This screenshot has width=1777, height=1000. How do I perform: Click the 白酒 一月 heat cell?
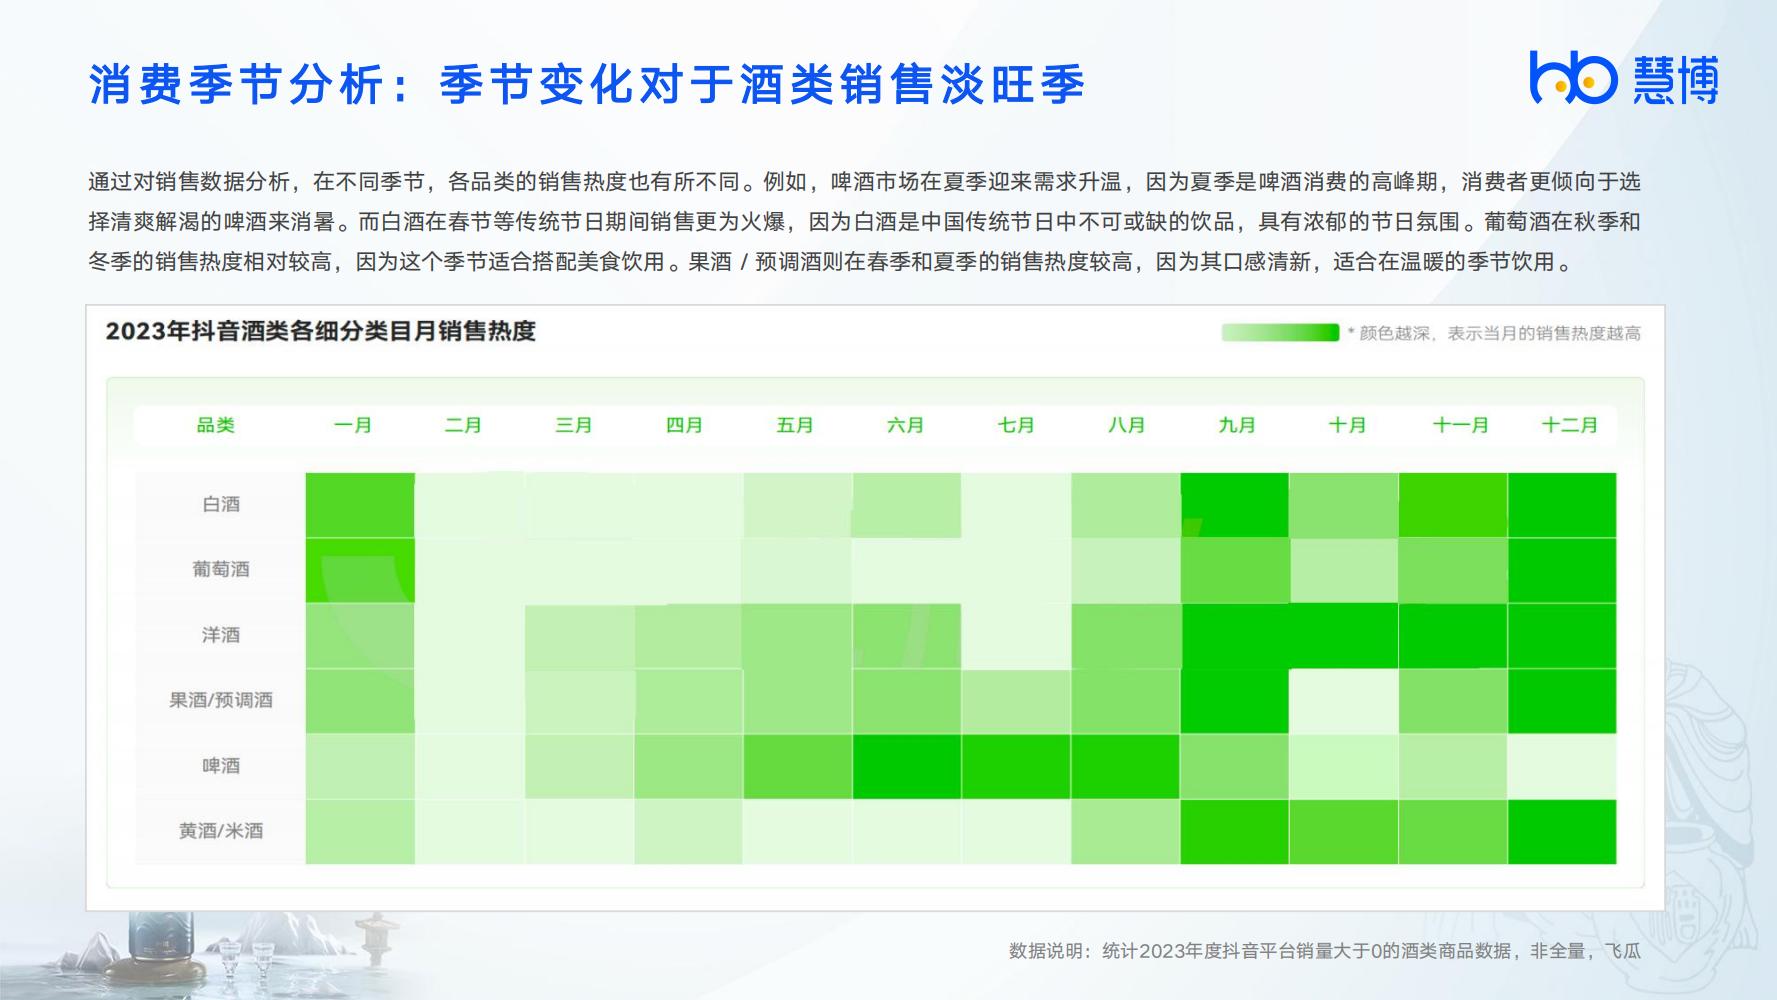click(360, 505)
